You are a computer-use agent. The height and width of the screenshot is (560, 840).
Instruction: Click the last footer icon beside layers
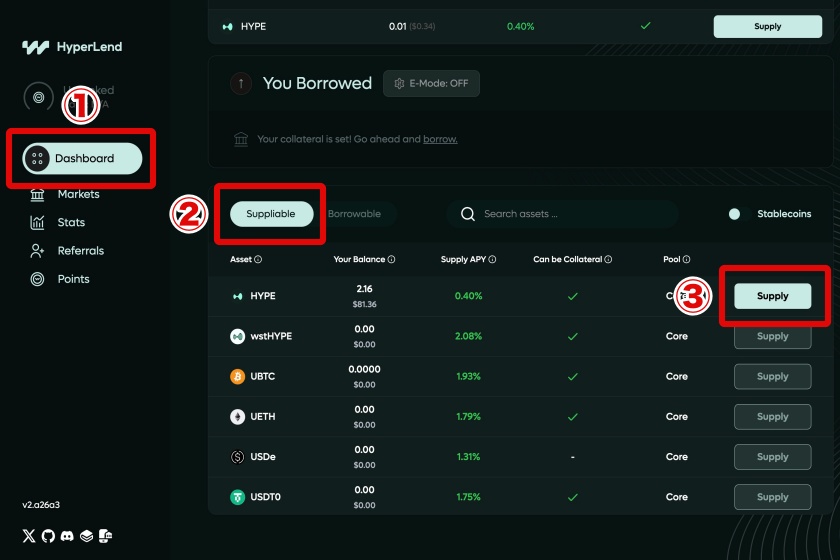tap(106, 536)
